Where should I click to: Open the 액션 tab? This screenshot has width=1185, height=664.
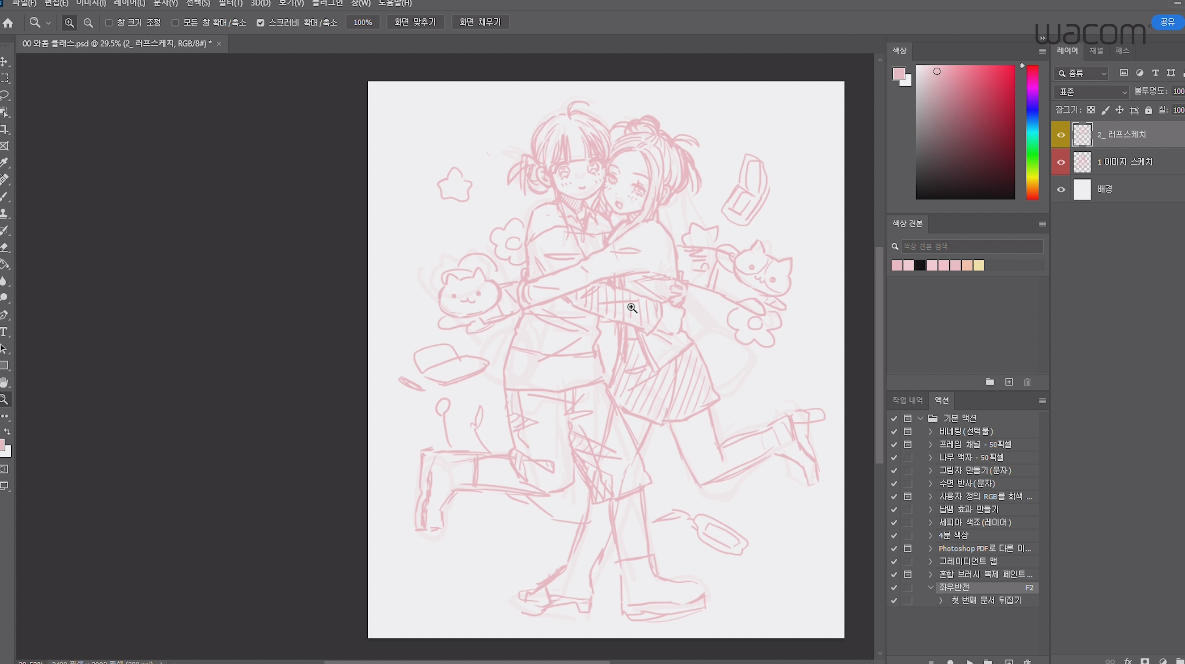(x=942, y=400)
